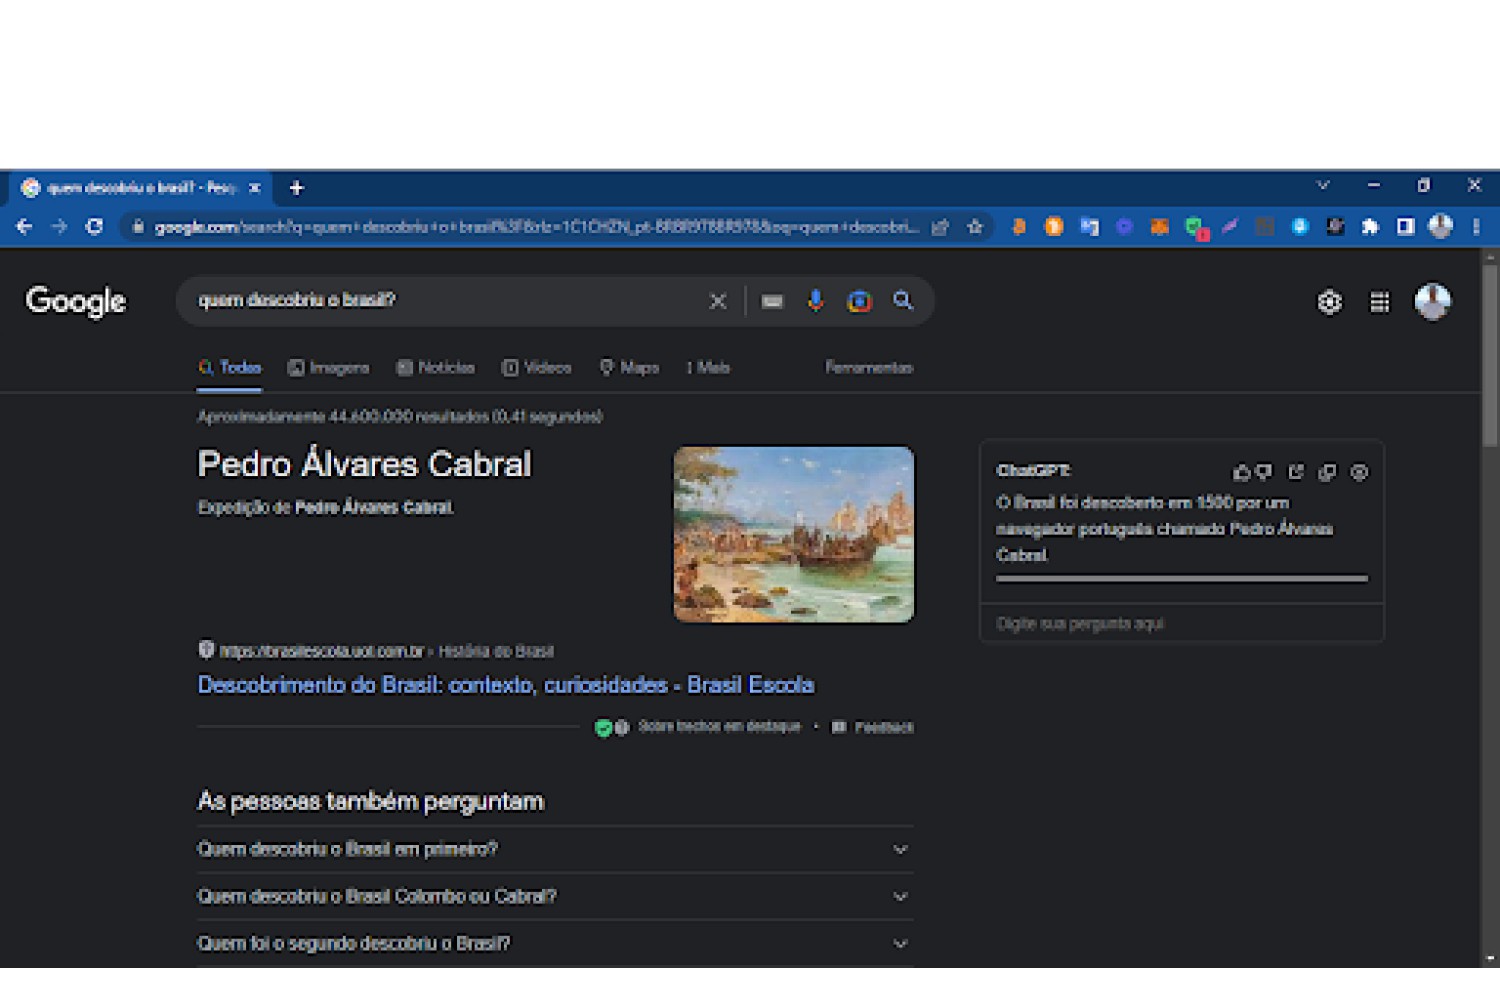The image size is (1500, 1000).
Task: Expand 'Quem descobriu o Brasil em primeiro?'
Action: (x=555, y=849)
